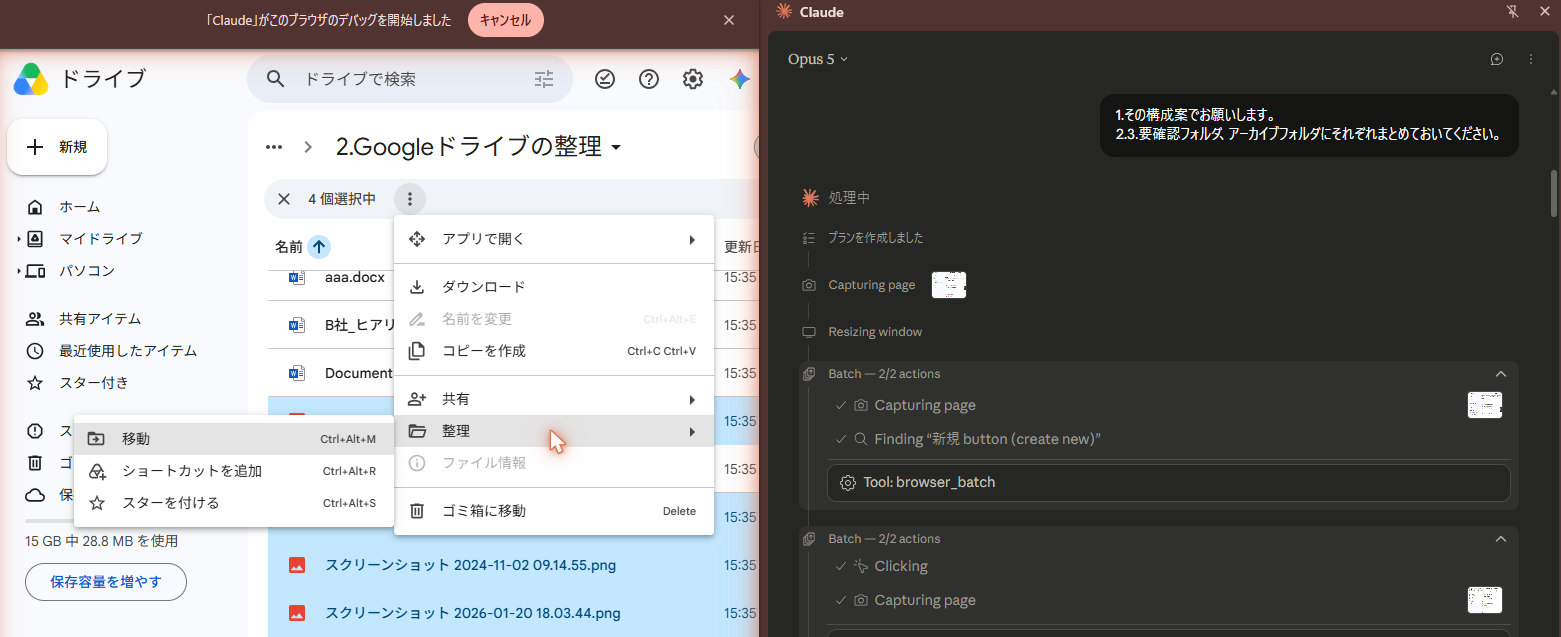
Task: Click the Clicking step in second batch
Action: (901, 566)
